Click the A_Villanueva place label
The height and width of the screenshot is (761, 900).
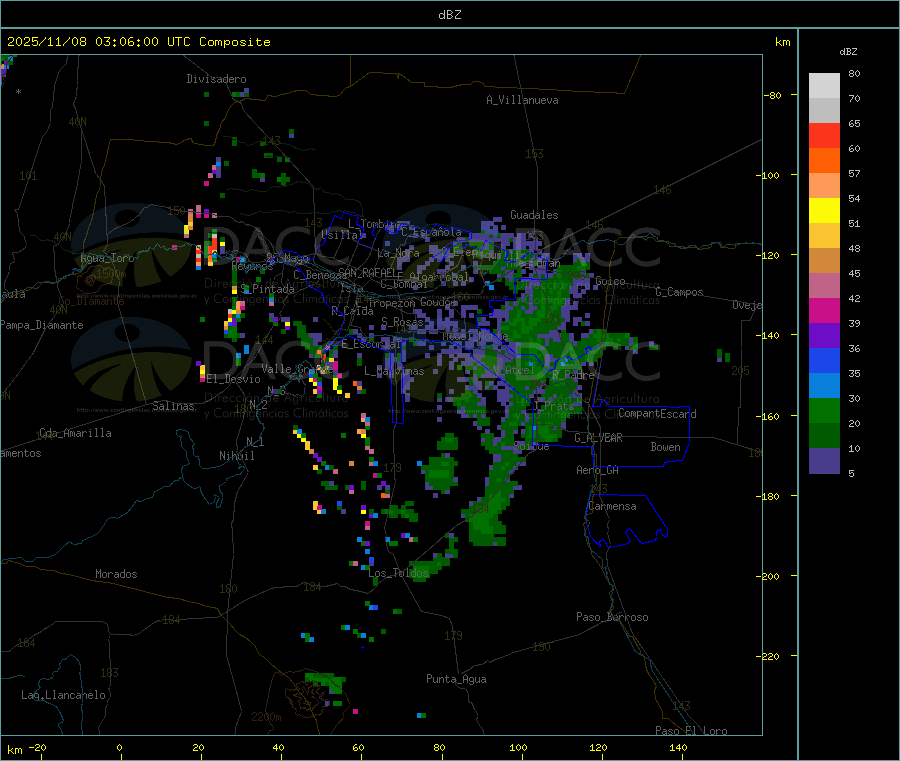point(522,100)
